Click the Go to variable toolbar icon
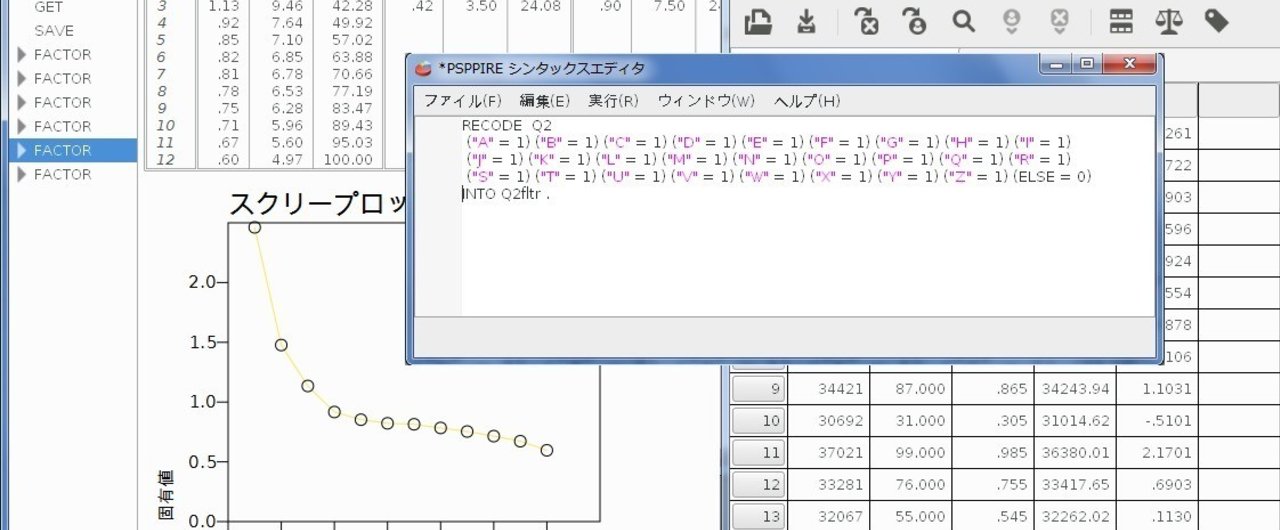 point(866,21)
